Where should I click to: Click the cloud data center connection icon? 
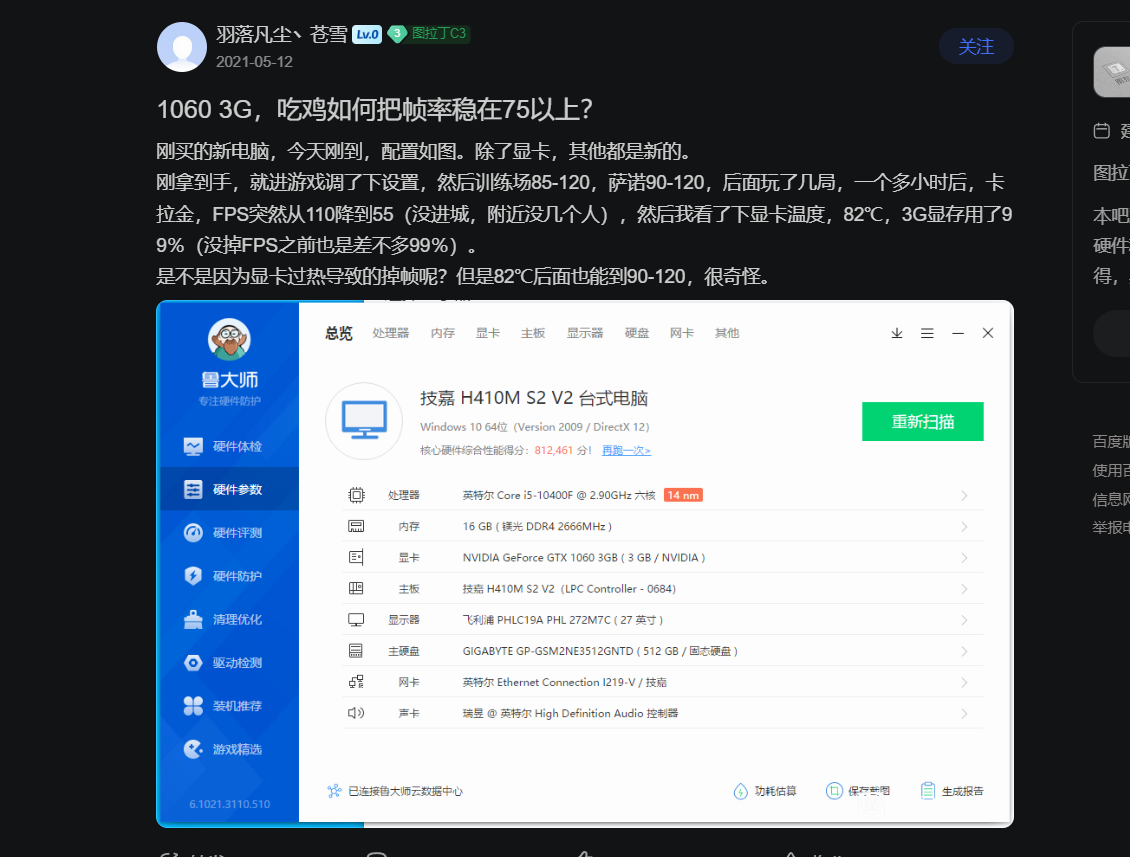pyautogui.click(x=334, y=791)
